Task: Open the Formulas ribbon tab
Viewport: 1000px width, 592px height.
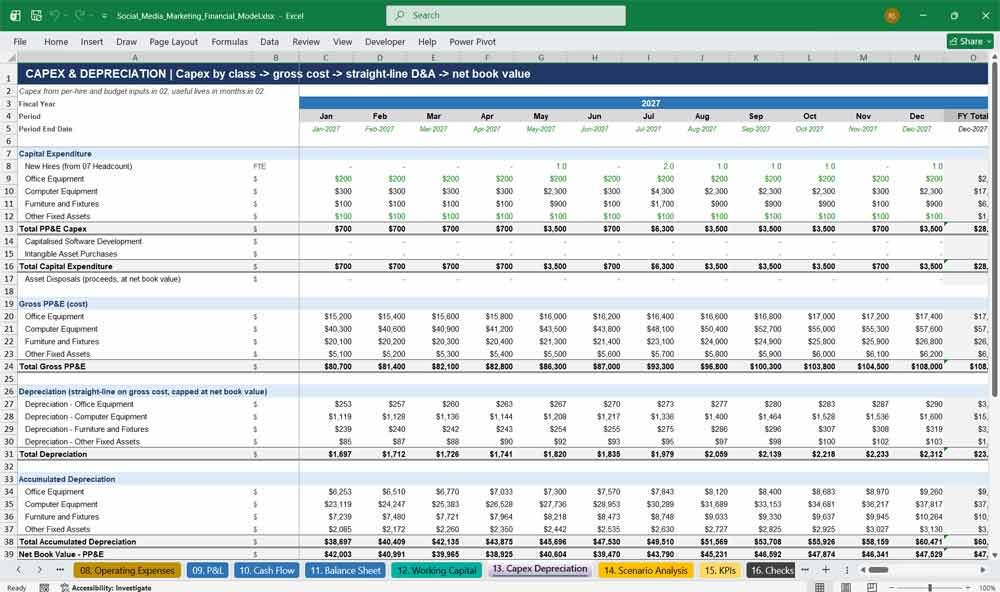Action: [x=230, y=41]
